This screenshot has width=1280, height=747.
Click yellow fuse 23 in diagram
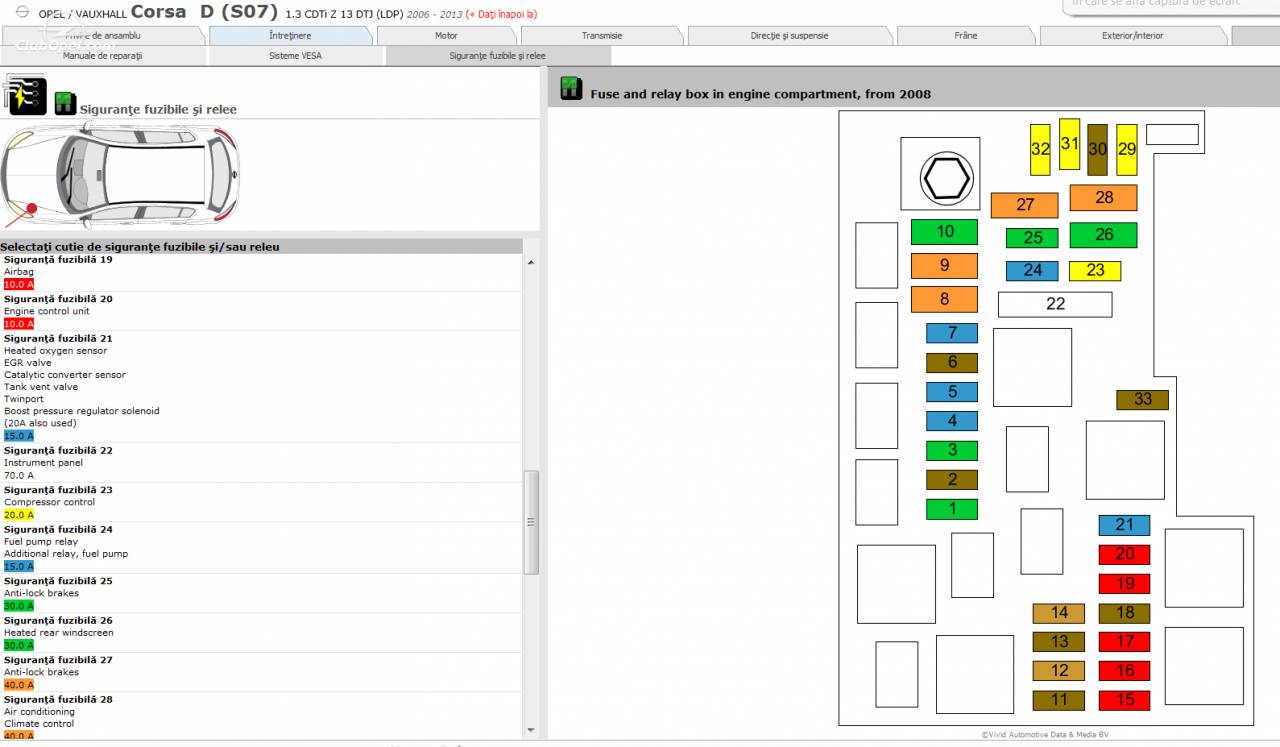point(1095,270)
